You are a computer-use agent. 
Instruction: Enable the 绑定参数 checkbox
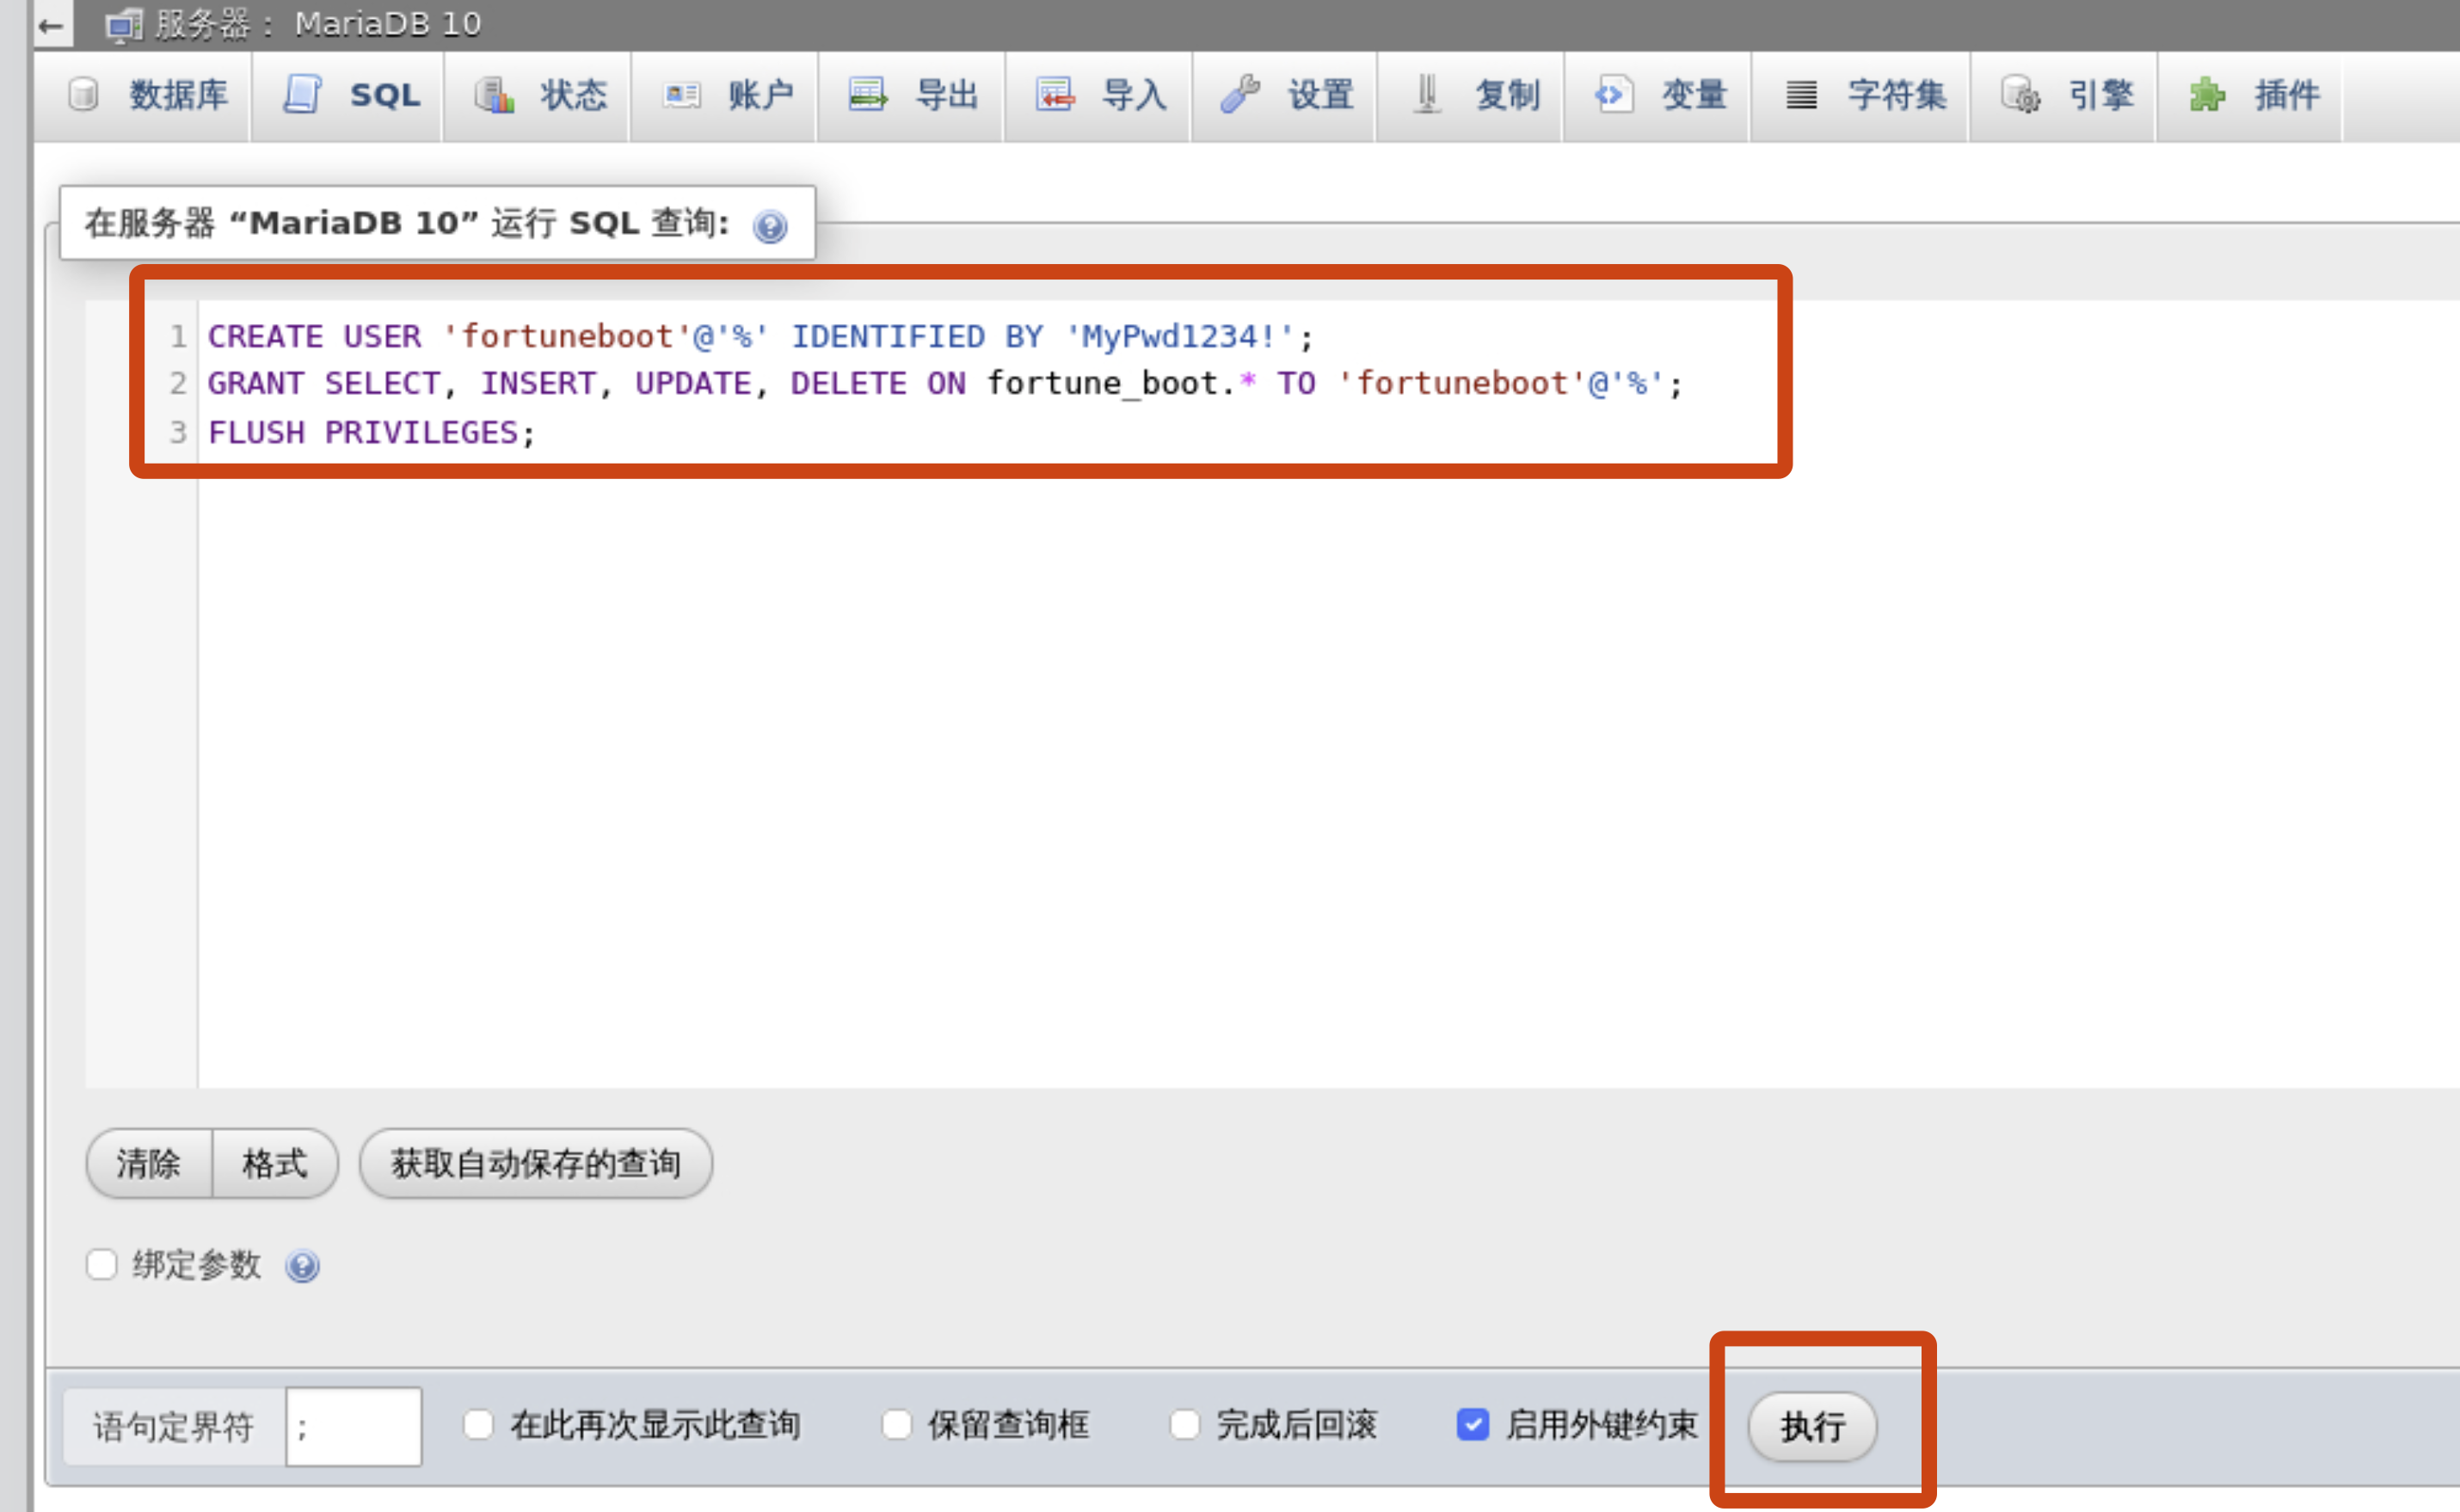pos(102,1264)
